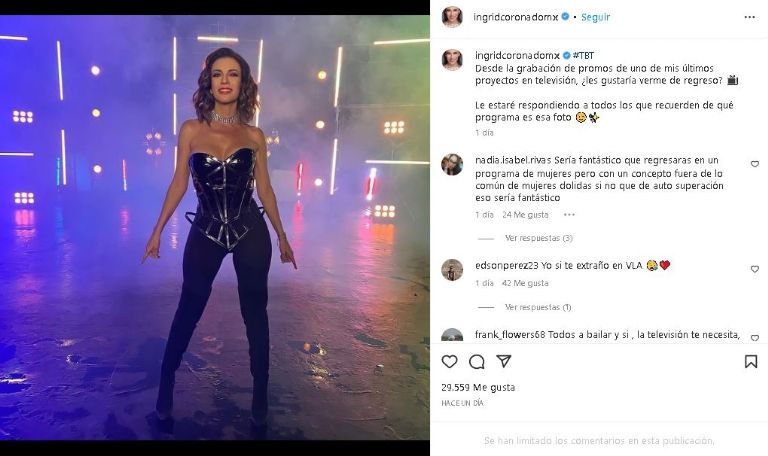Open the #TBT hashtag link
This screenshot has width=768, height=456.
pyautogui.click(x=583, y=54)
